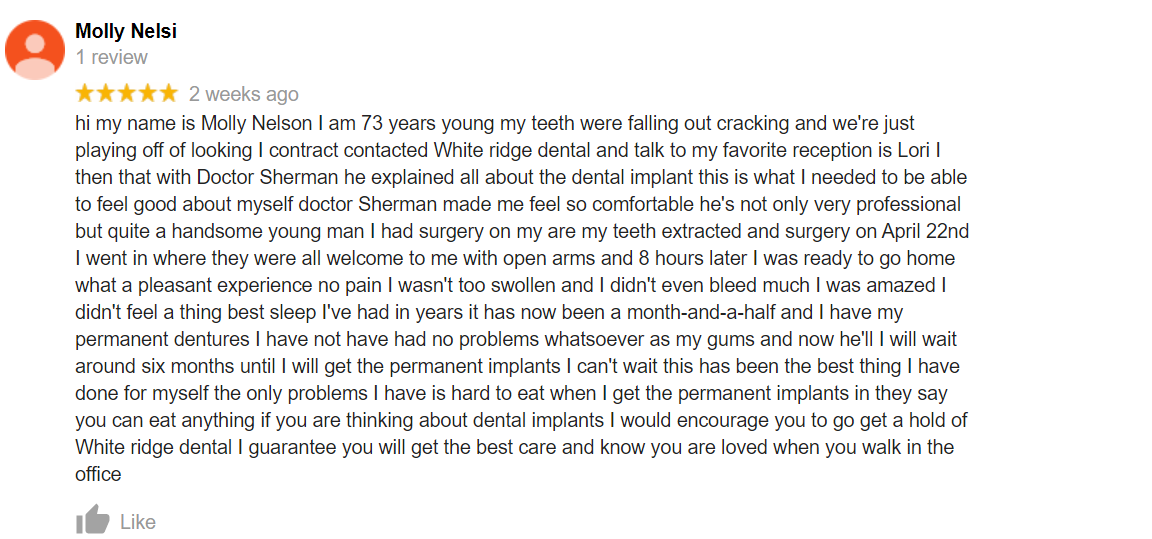Open the Molly Nelsi reviewer name

[x=126, y=32]
